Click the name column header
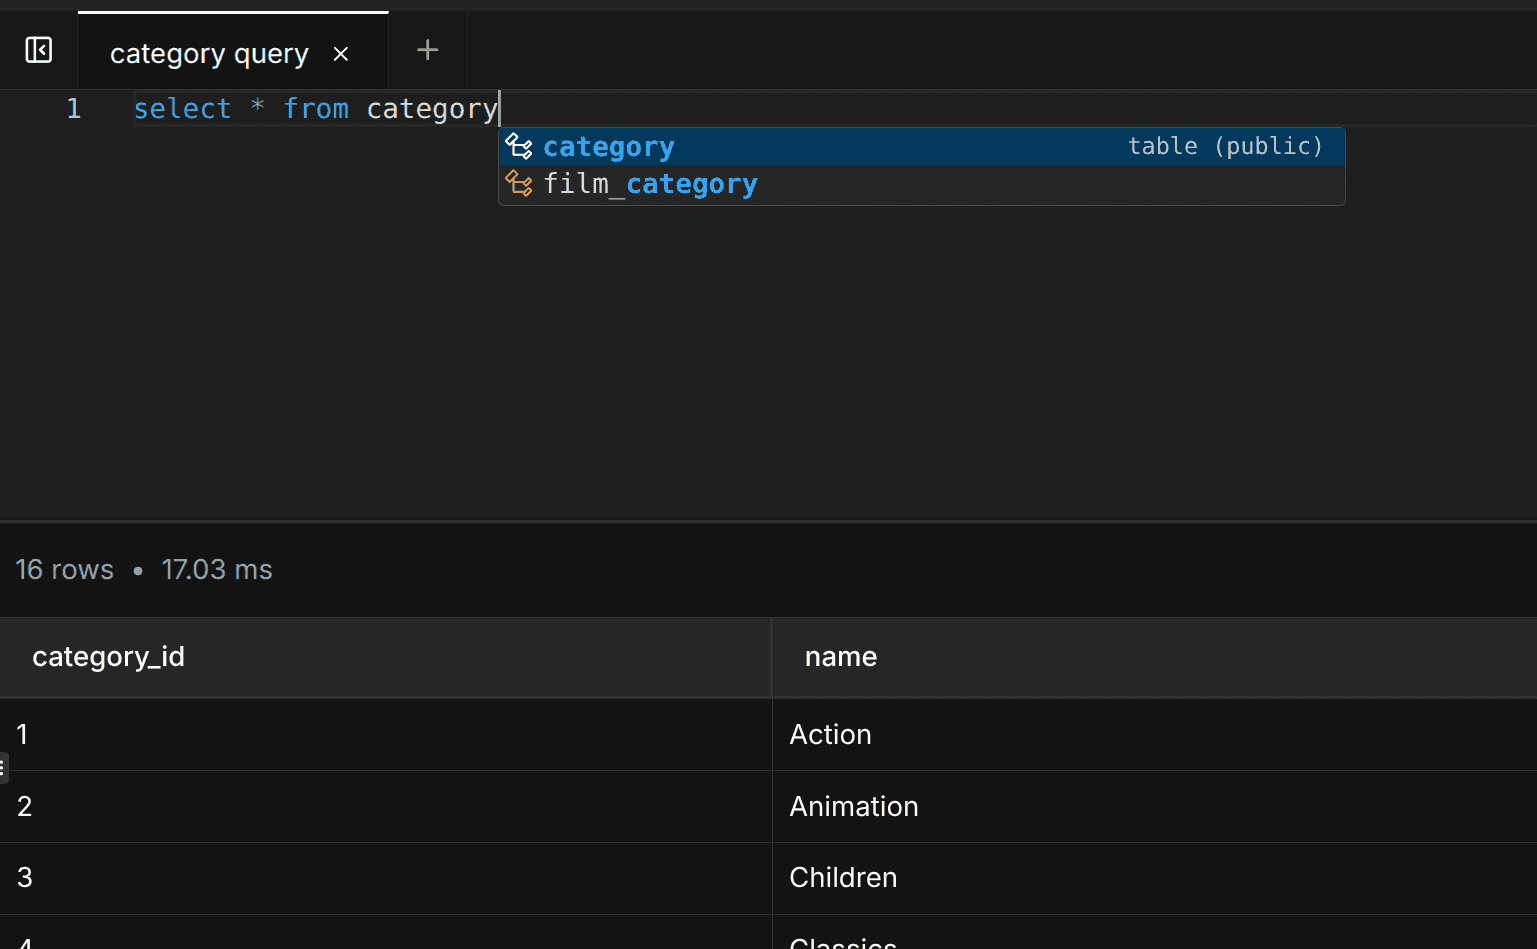Image resolution: width=1537 pixels, height=949 pixels. tap(840, 657)
